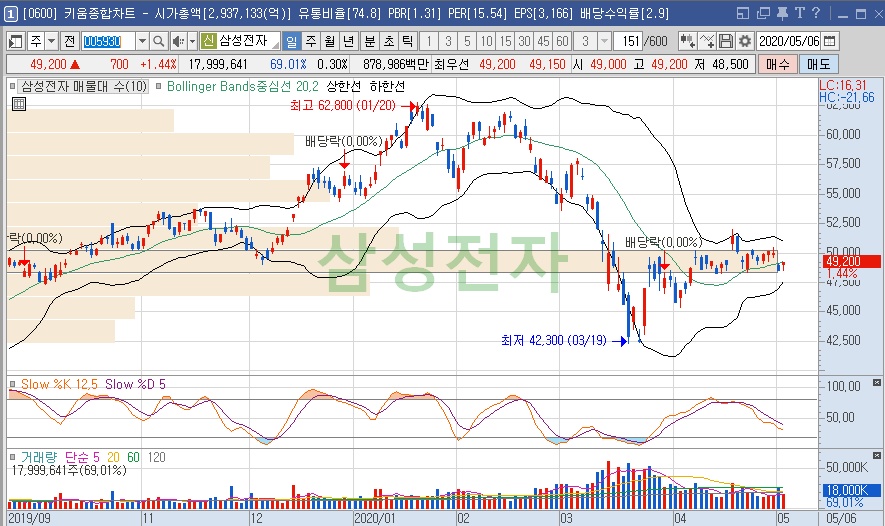This screenshot has height=526, width=885.
Task: Close the volume panel with its X
Action: (x=877, y=455)
